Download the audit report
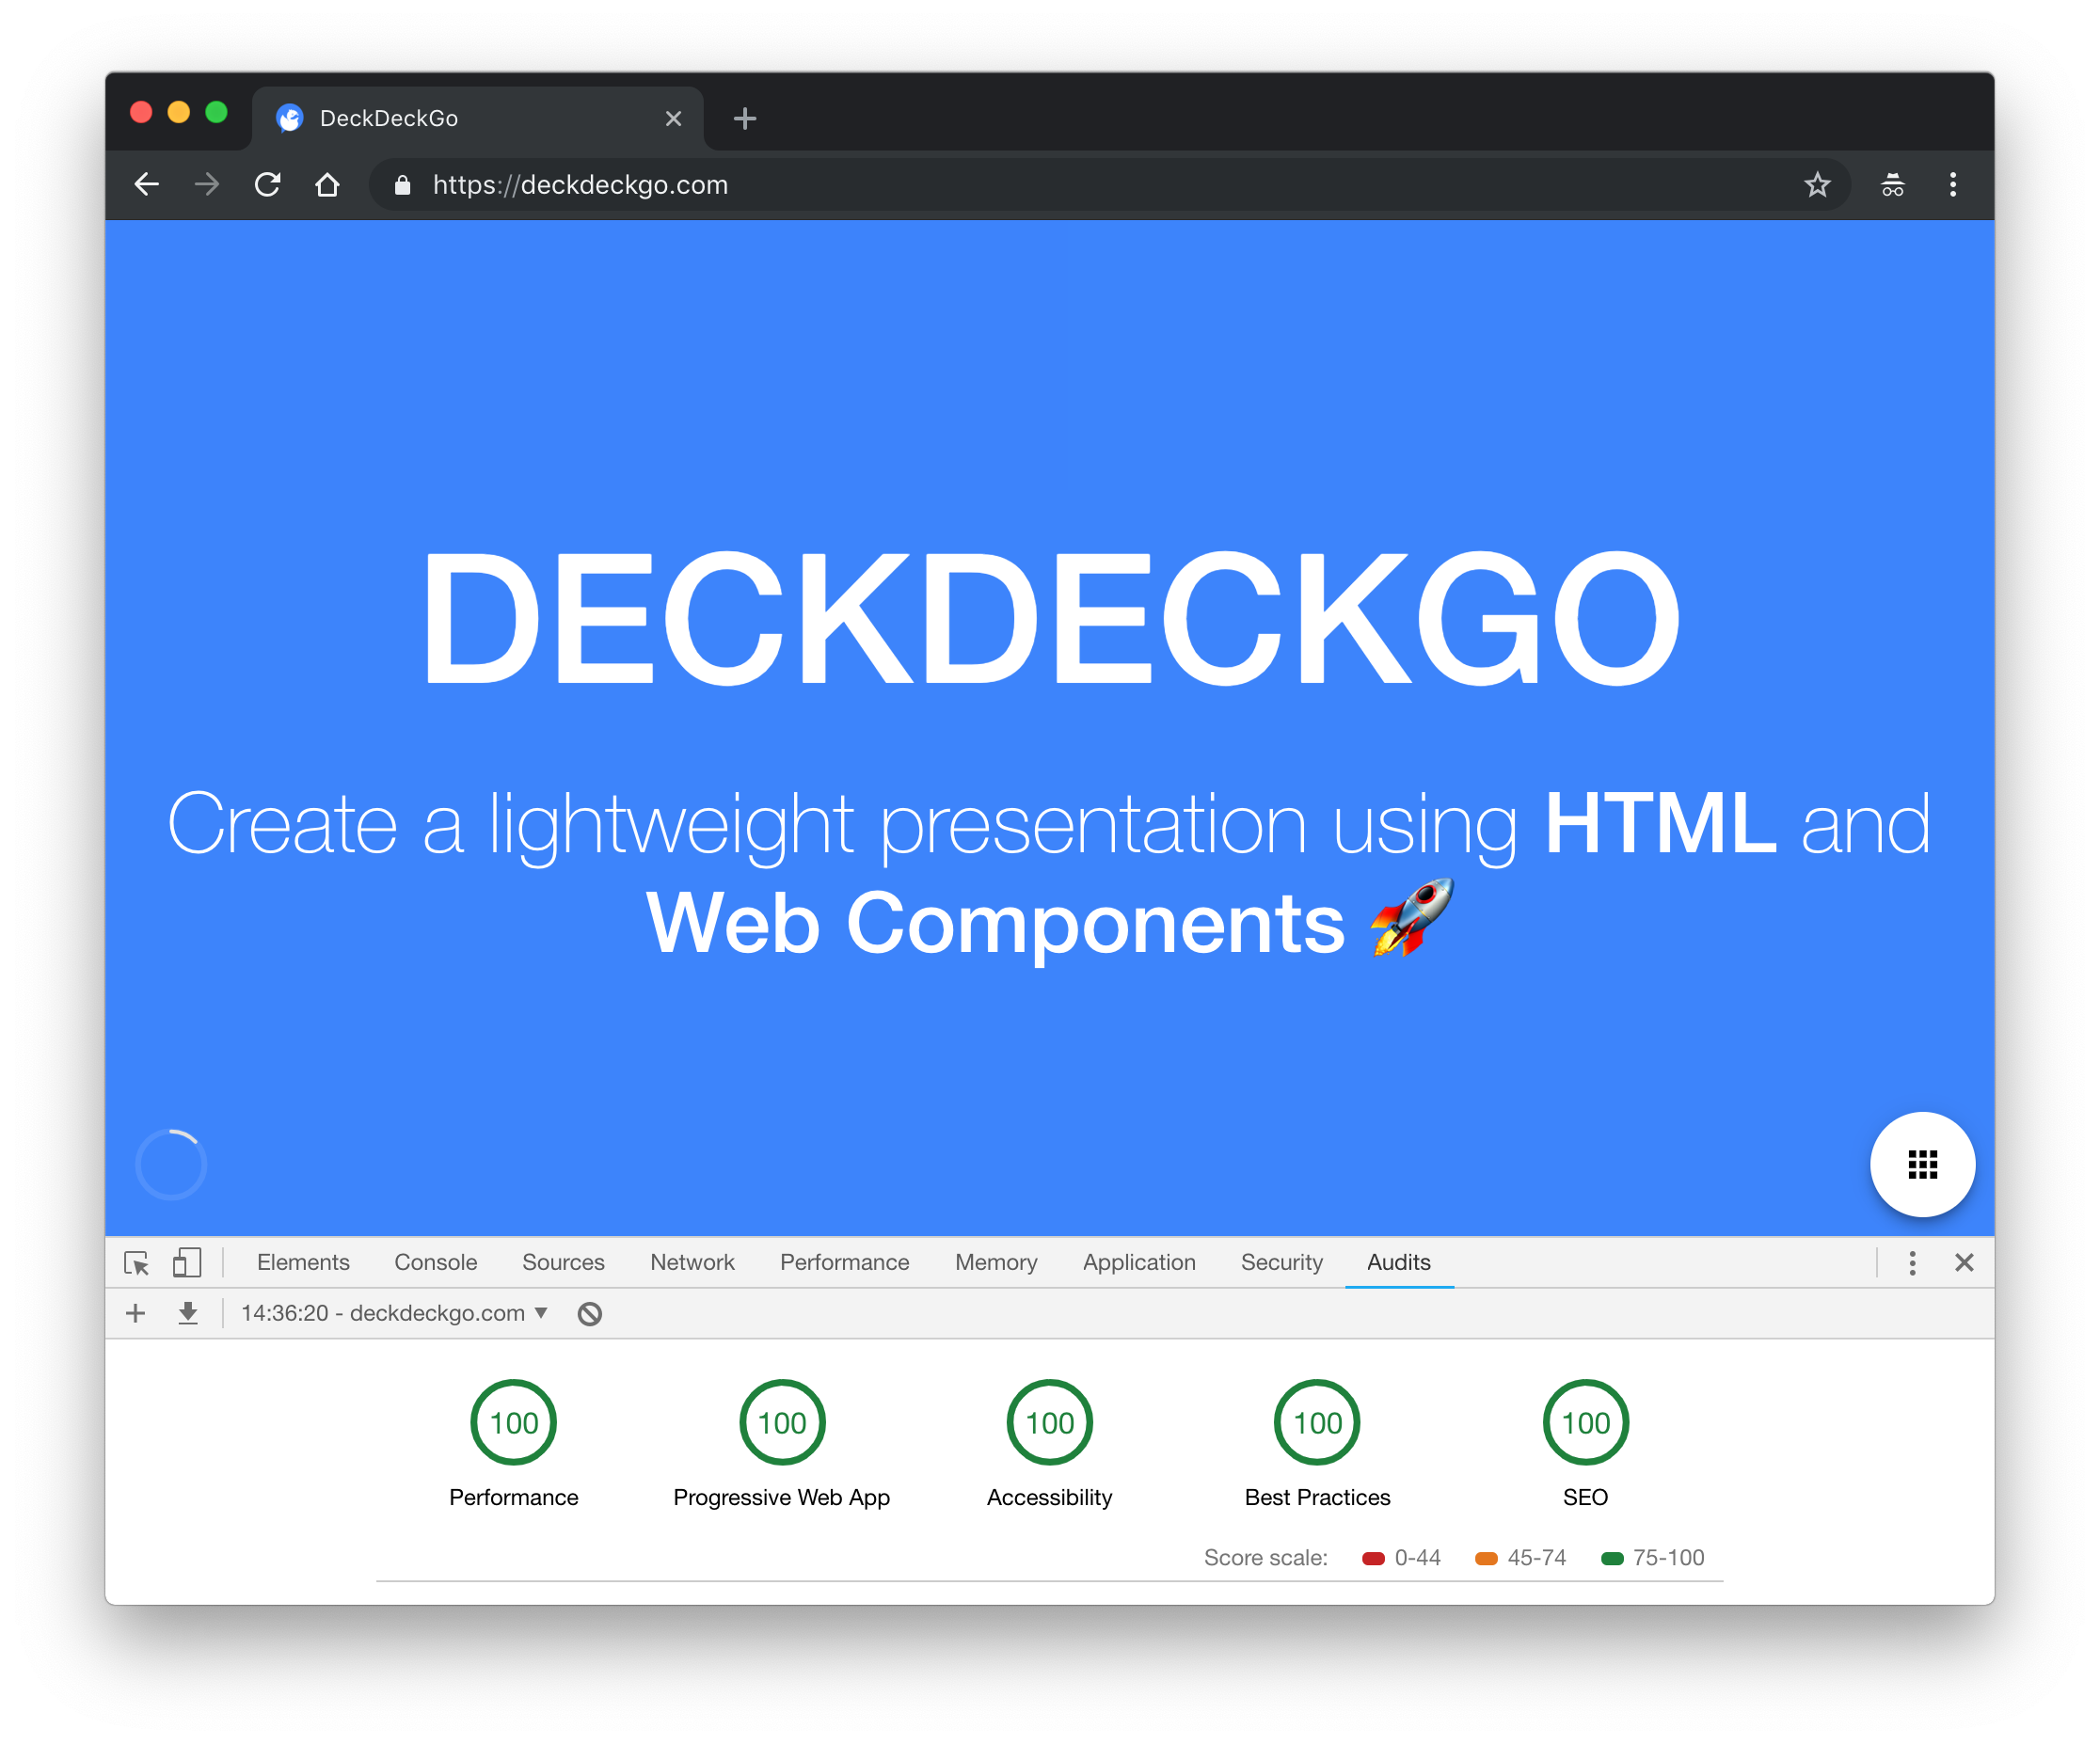 [x=187, y=1313]
